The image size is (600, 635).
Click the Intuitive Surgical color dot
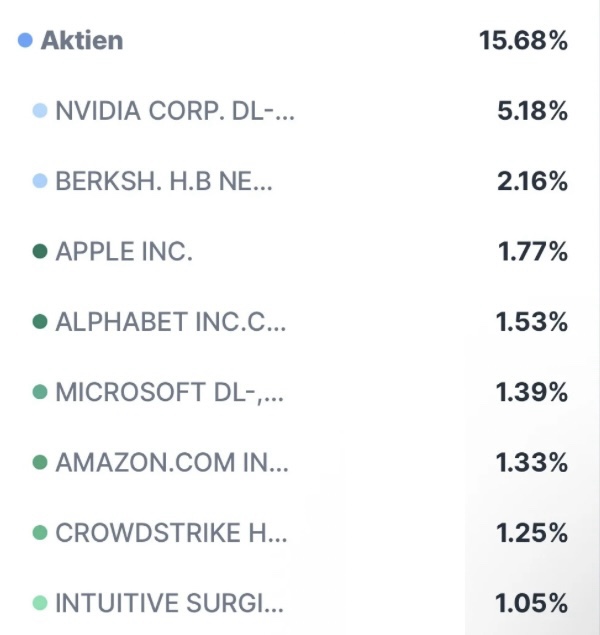[40, 603]
